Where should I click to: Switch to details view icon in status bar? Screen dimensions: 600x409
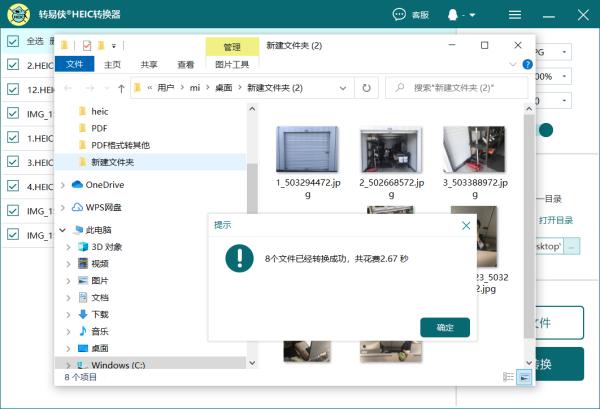pyautogui.click(x=508, y=377)
